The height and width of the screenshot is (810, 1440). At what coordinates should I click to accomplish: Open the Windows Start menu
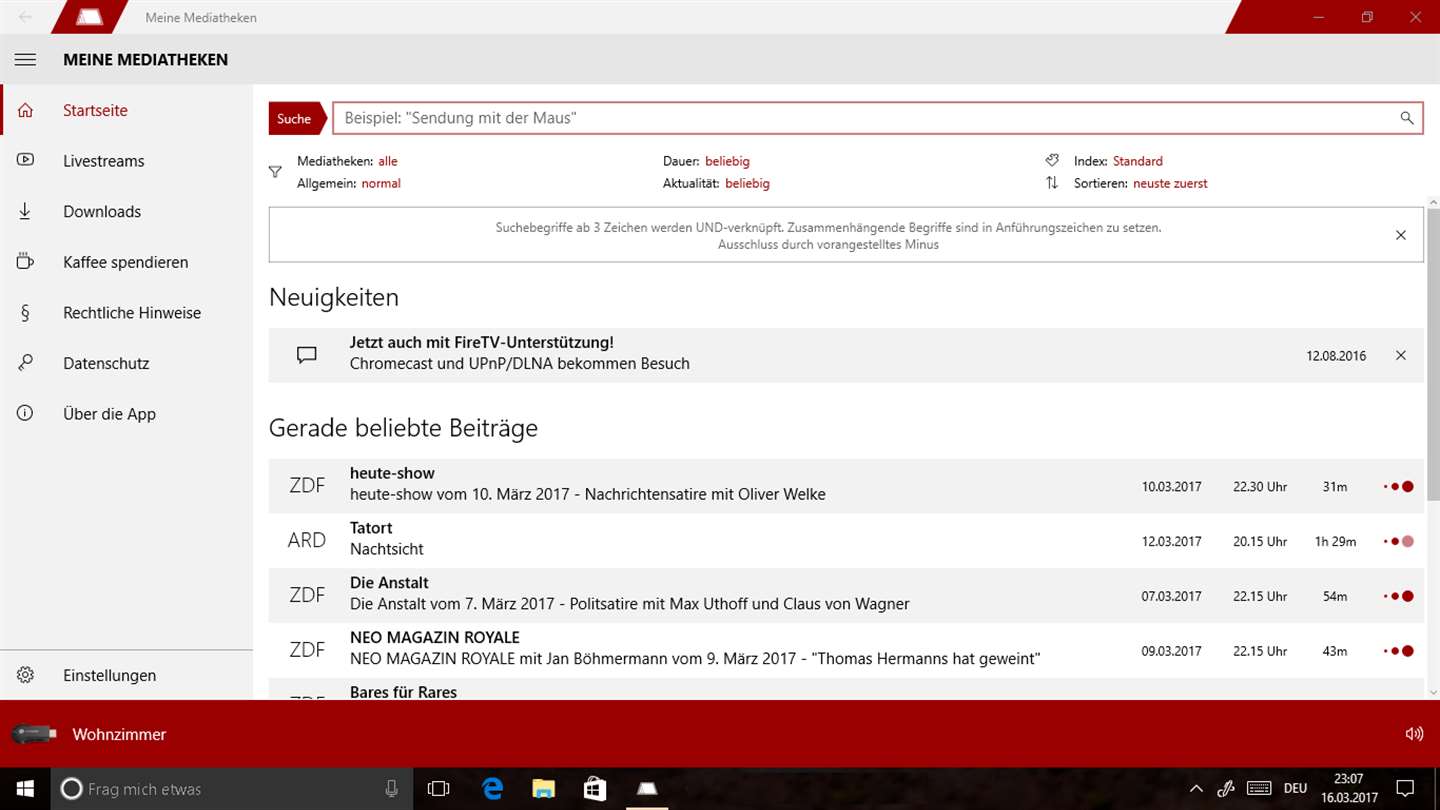(25, 789)
